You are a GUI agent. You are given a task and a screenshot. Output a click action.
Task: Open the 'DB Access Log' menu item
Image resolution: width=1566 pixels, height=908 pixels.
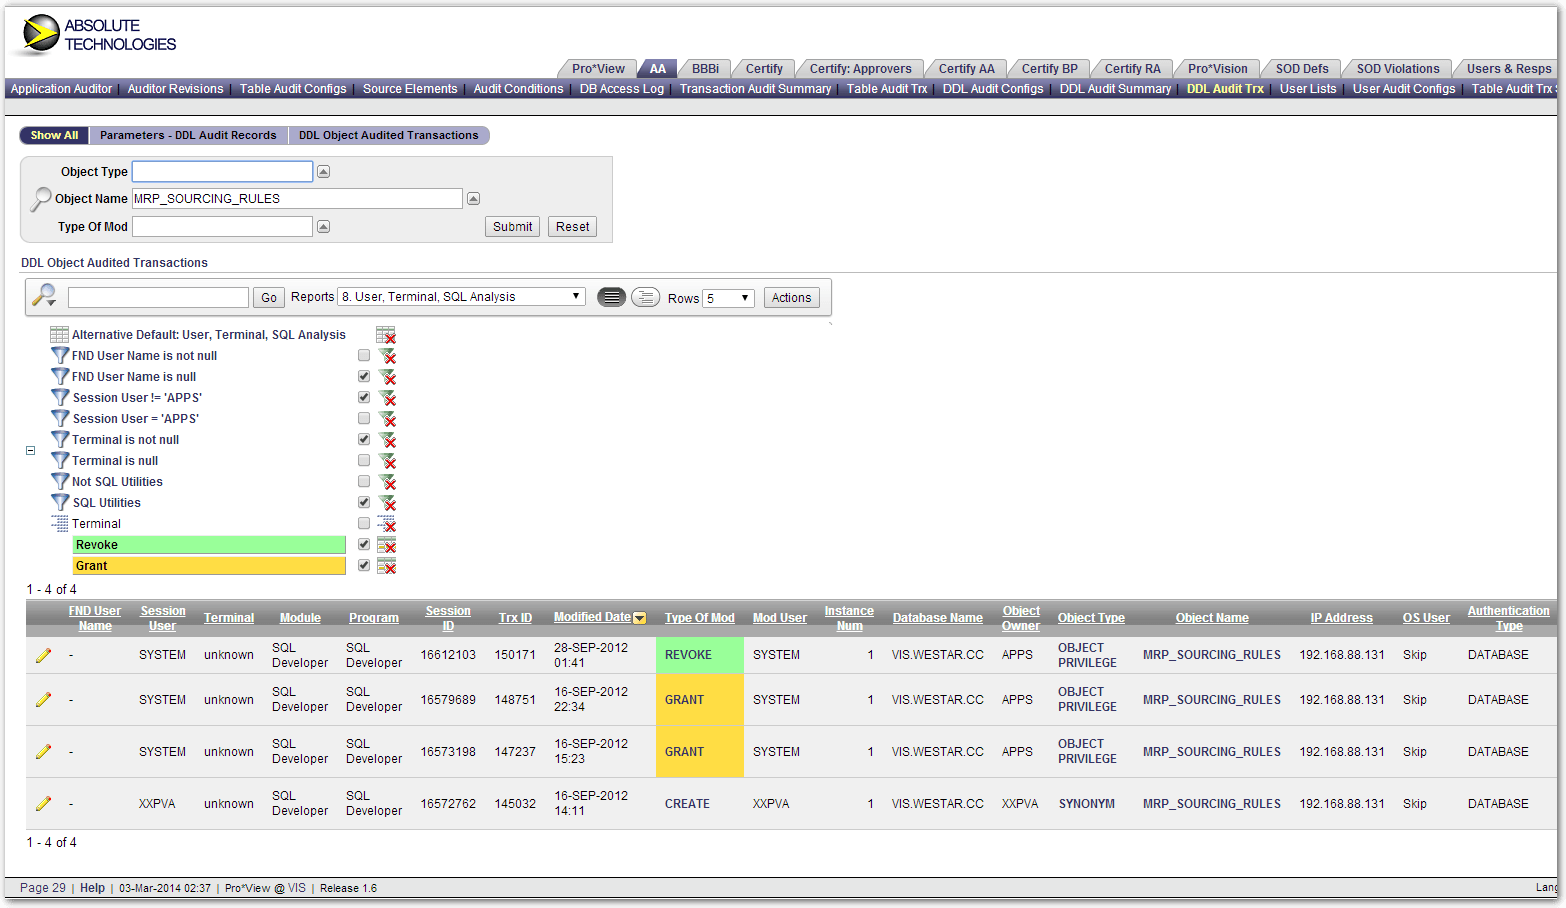tap(620, 88)
